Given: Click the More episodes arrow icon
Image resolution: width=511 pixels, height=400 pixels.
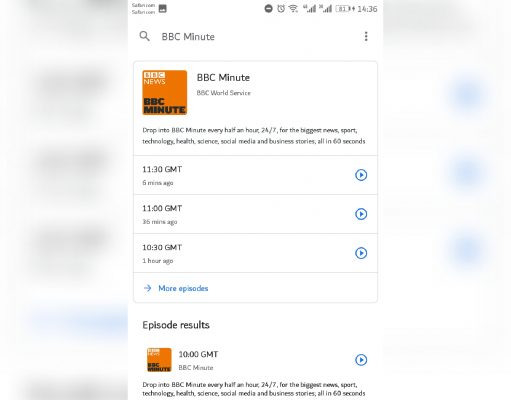Looking at the screenshot, I should 147,288.
